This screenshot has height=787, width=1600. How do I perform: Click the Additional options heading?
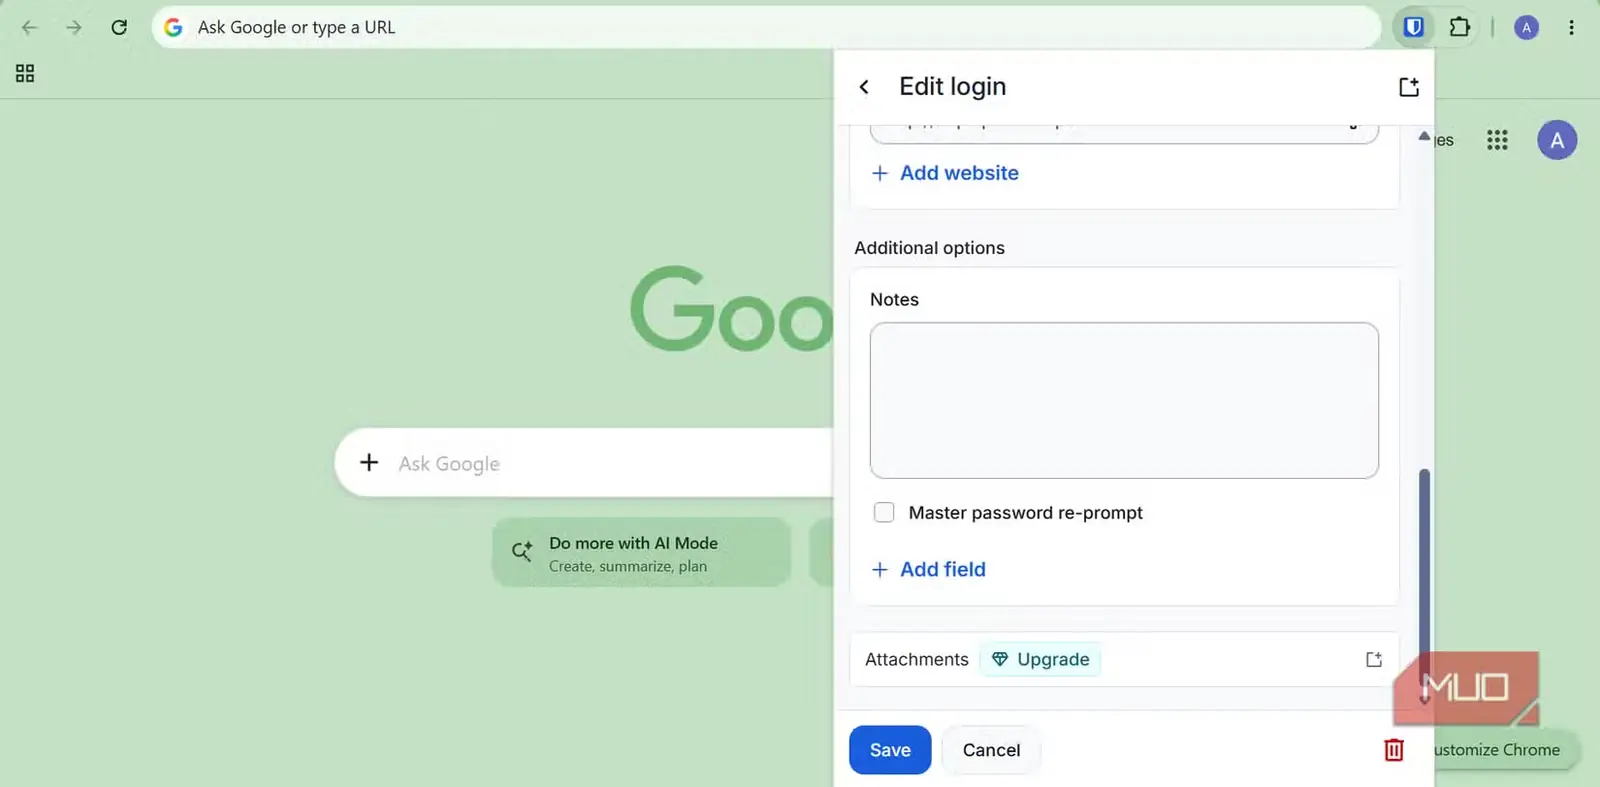[929, 248]
